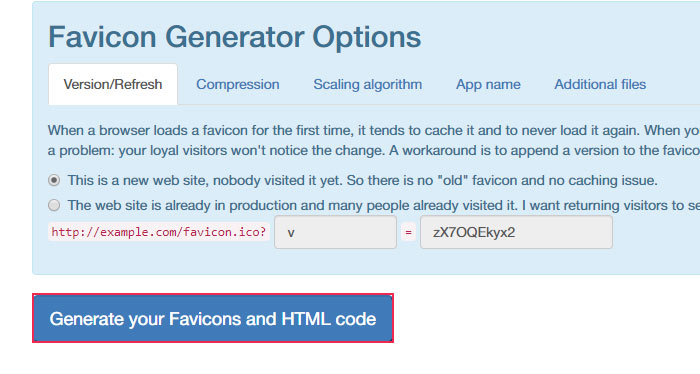Click Generate your Favicons and HTML code

(213, 318)
